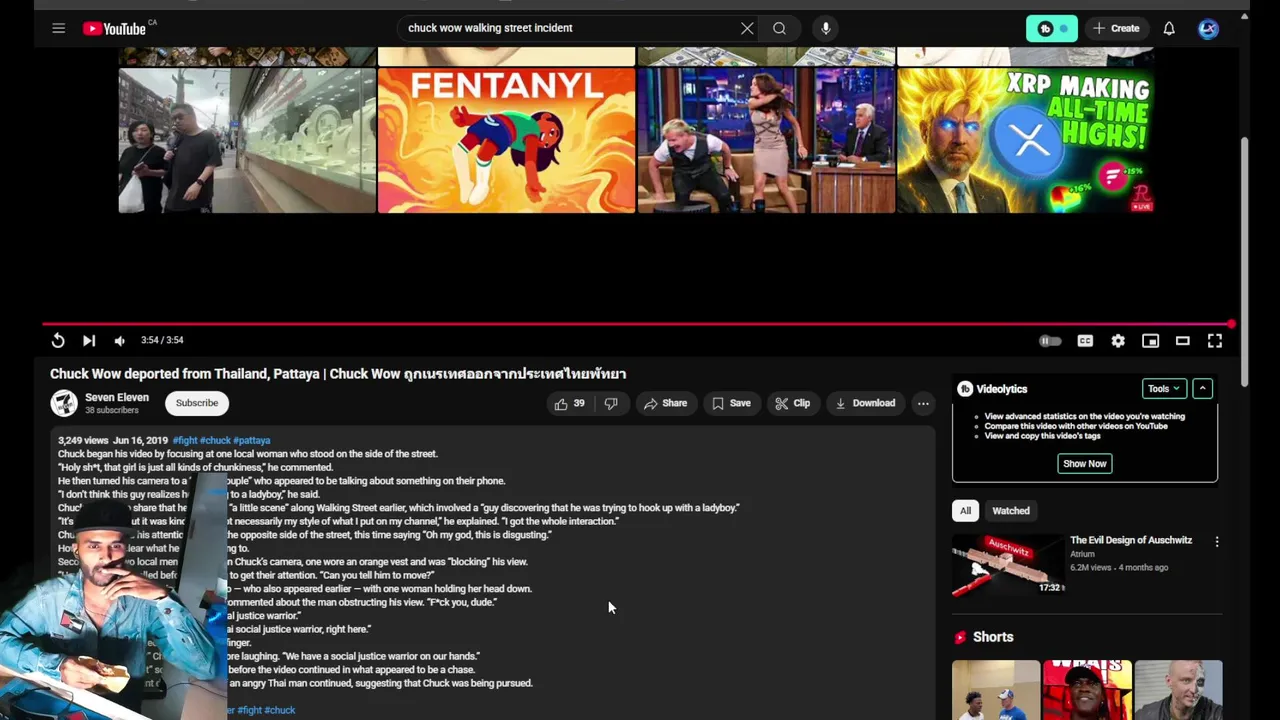Play the FENTANYL end-screen video

(x=506, y=140)
